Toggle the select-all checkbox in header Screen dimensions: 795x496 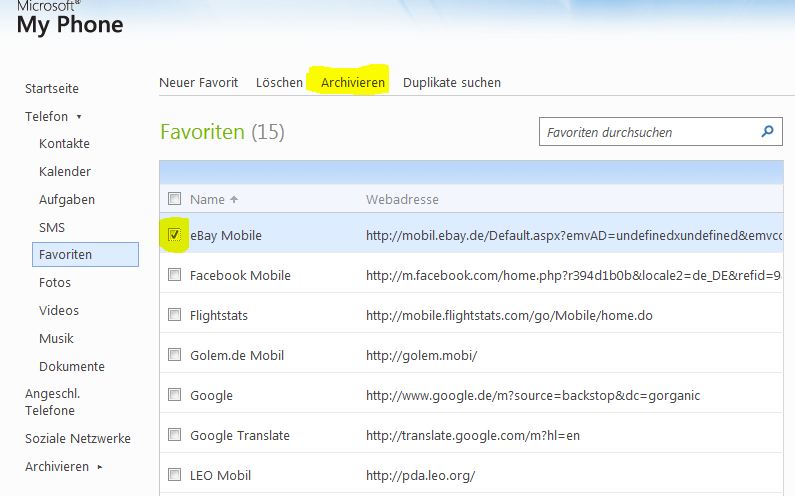174,198
